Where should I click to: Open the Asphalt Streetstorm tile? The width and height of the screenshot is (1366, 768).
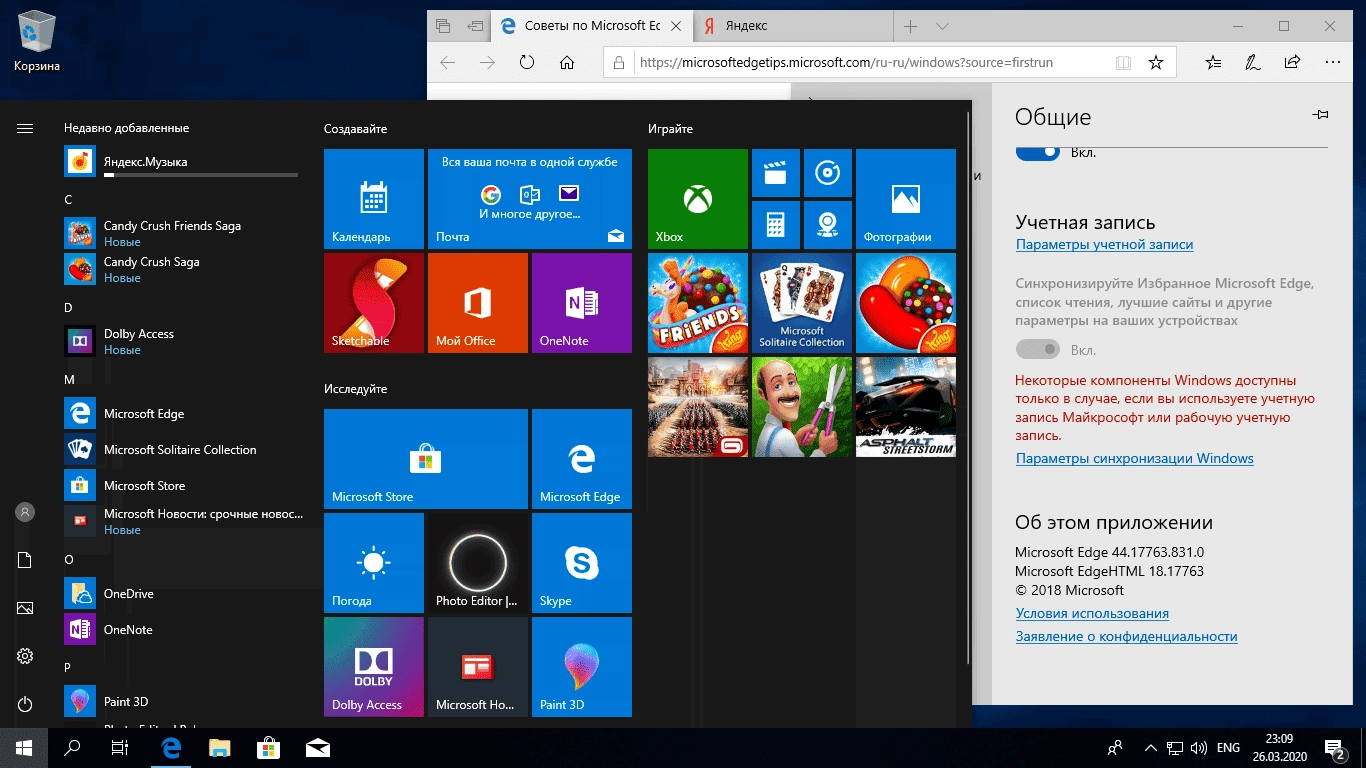906,407
